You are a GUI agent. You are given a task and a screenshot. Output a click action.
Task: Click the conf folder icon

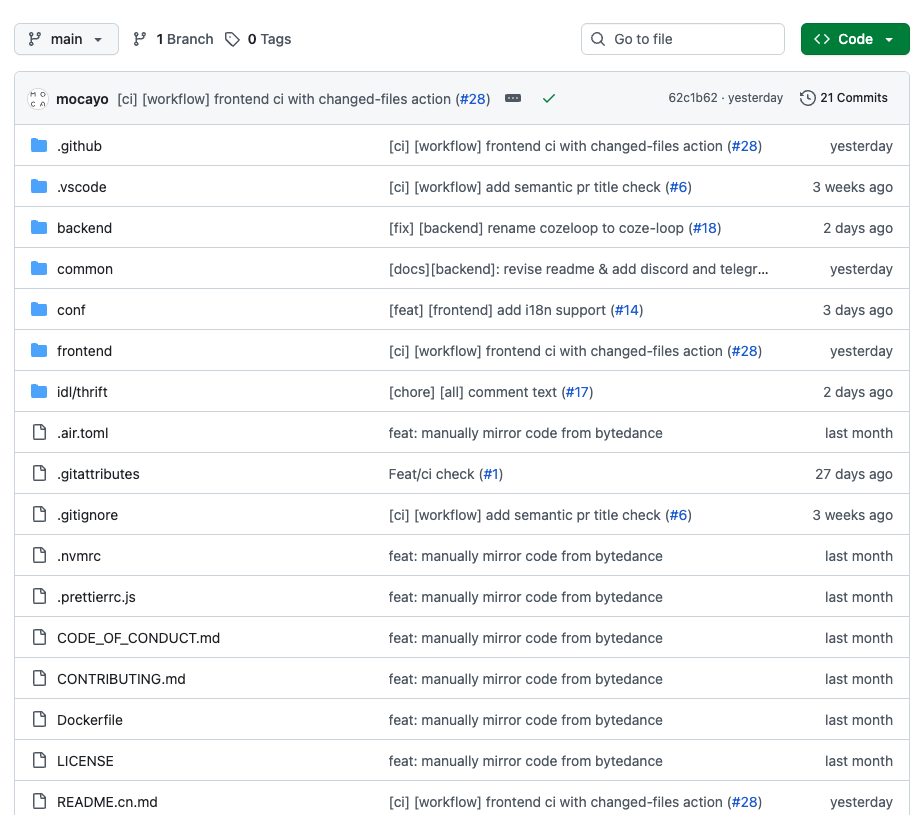point(39,309)
